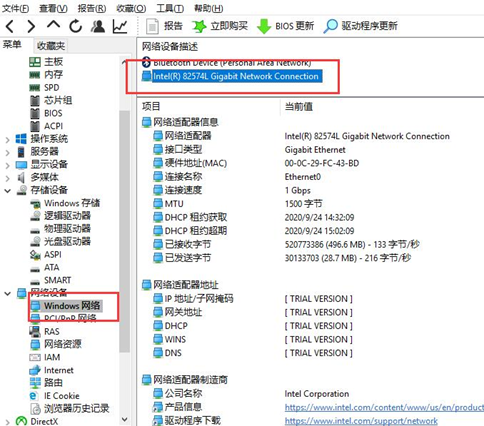Select 主板 in the tree

[x=46, y=62]
